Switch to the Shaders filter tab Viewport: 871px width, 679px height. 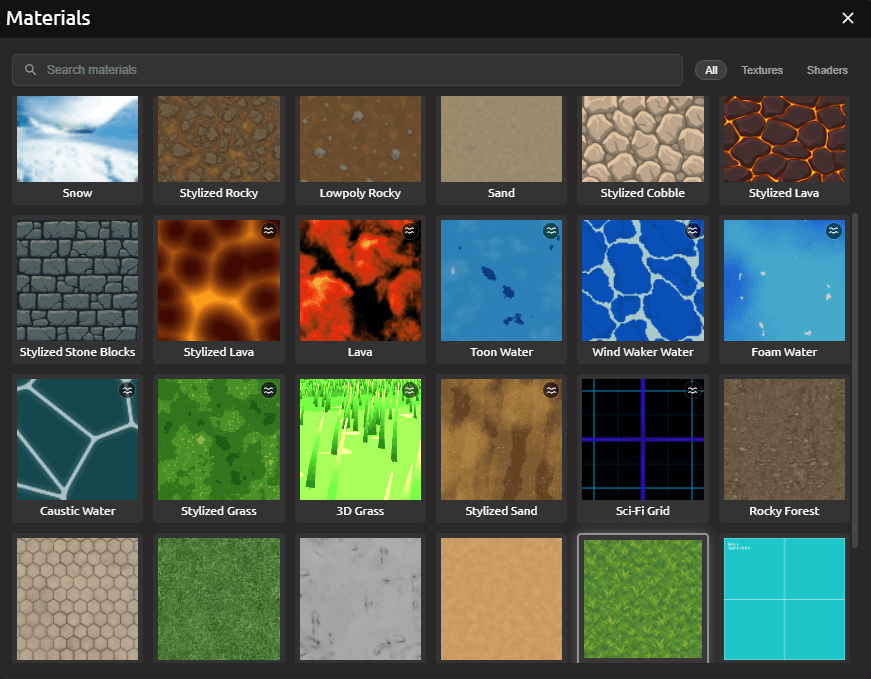[827, 70]
